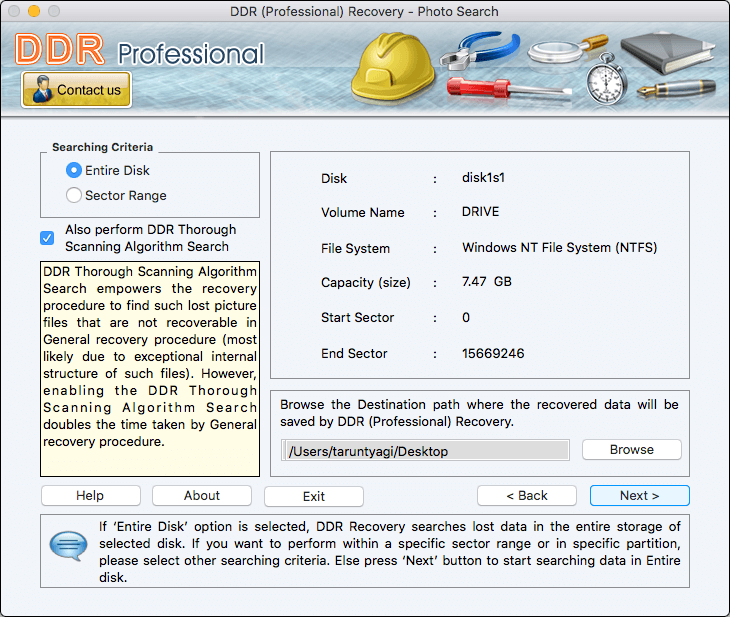Screen dimensions: 730x617
Task: Click the disk1s1 disk value
Action: click(483, 178)
